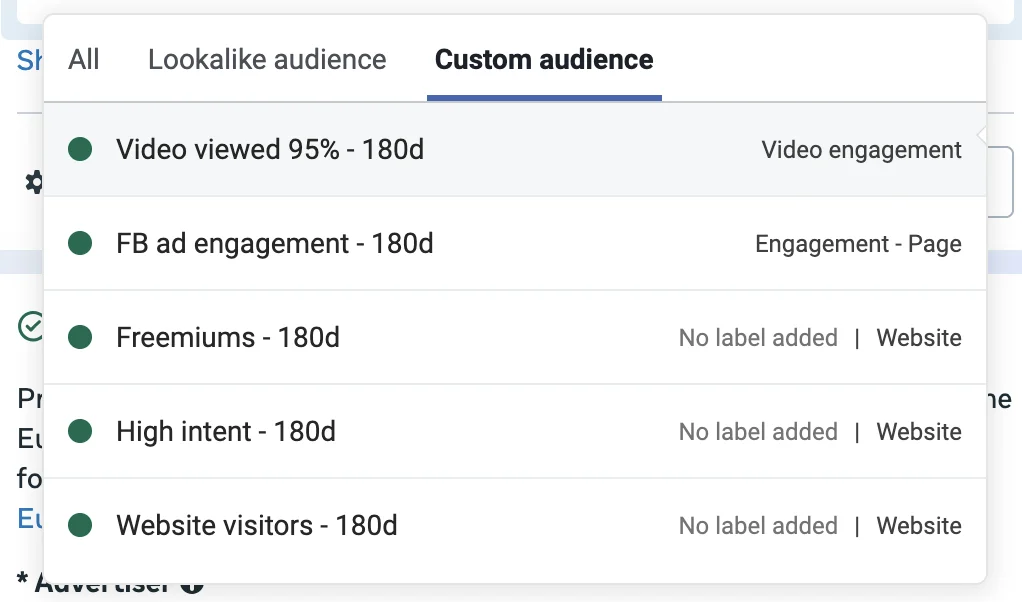1022x602 pixels.
Task: Select the Custom audience tab
Action: 544,59
